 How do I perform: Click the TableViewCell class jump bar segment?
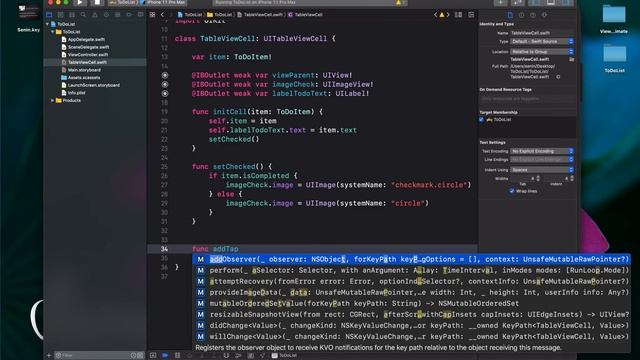point(305,15)
